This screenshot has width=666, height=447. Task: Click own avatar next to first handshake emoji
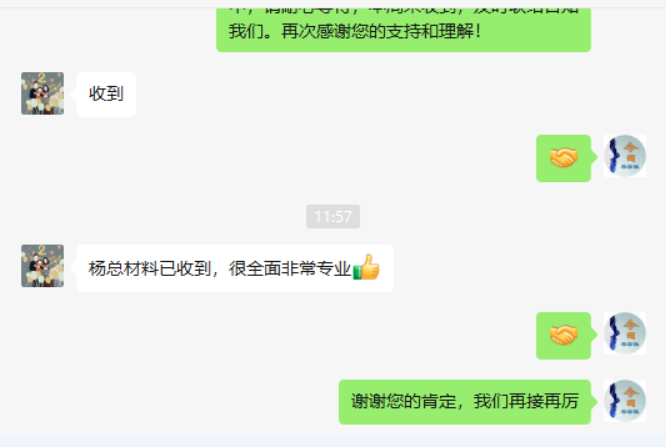625,156
